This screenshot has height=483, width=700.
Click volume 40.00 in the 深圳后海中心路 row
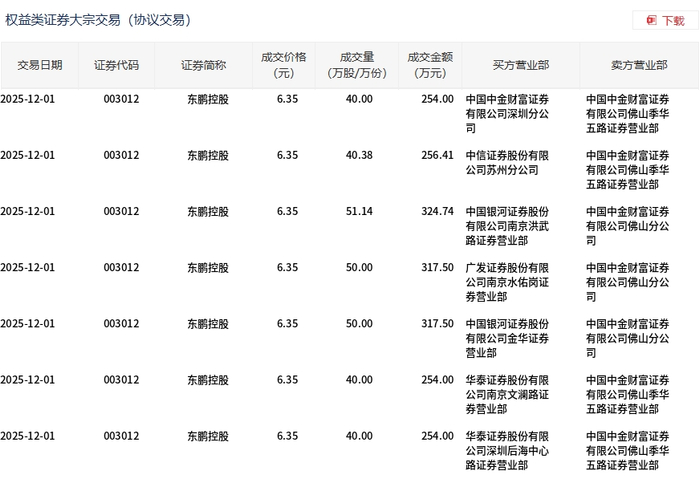tap(359, 437)
